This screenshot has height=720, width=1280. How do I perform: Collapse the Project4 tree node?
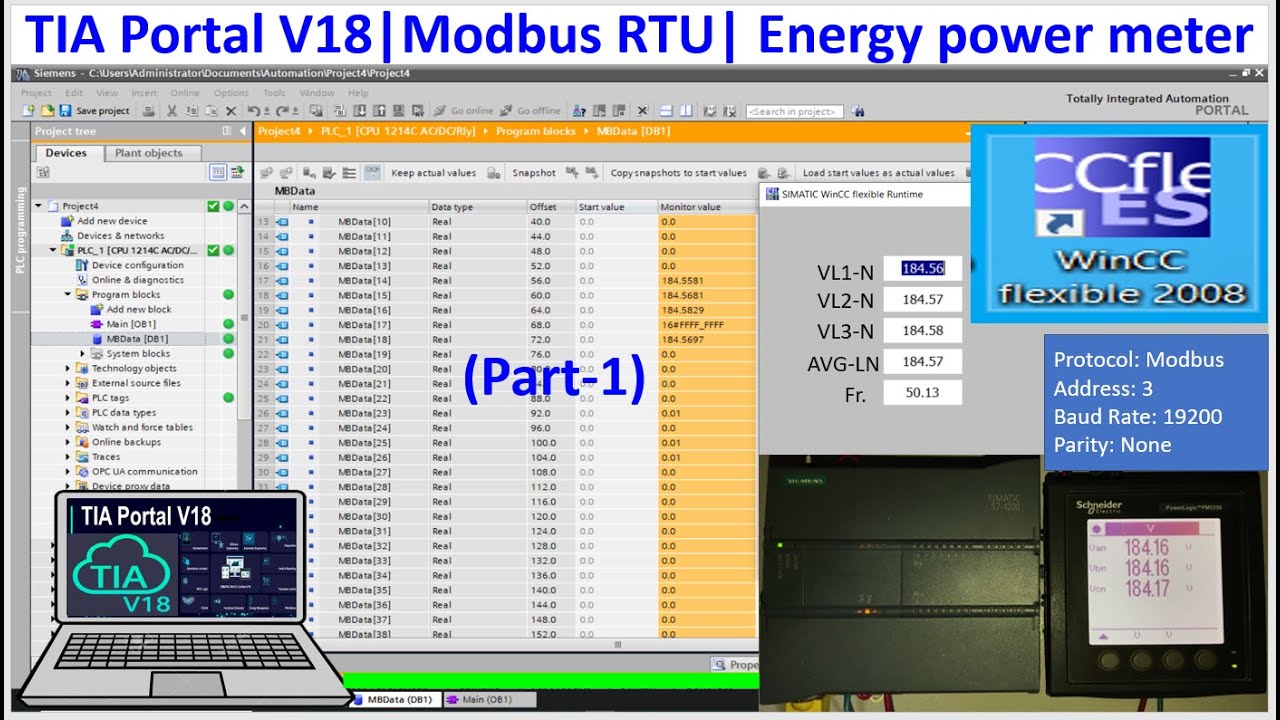(x=39, y=206)
